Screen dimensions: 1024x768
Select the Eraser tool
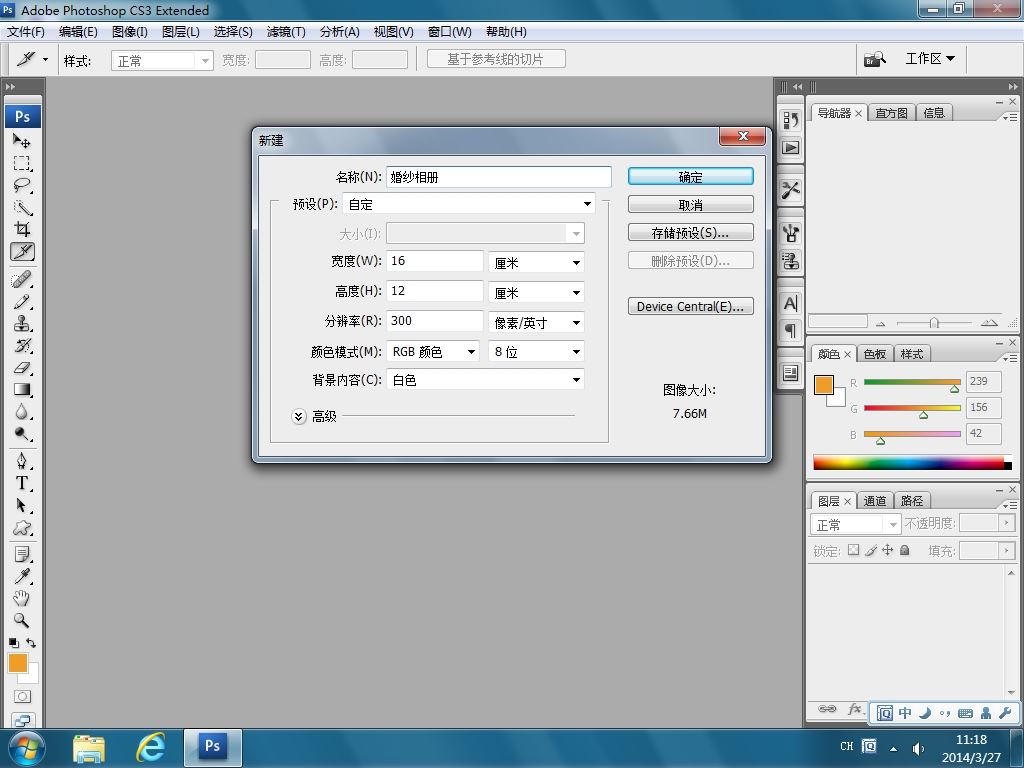pyautogui.click(x=22, y=368)
